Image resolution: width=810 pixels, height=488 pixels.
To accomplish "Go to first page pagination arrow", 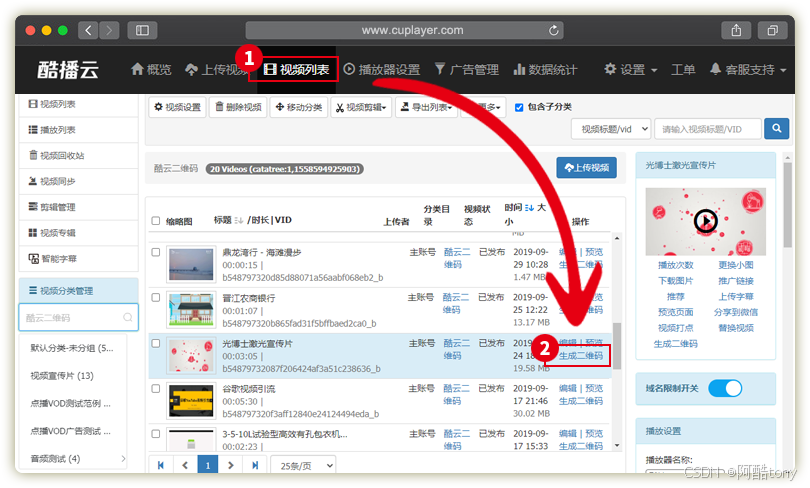I will (x=161, y=465).
